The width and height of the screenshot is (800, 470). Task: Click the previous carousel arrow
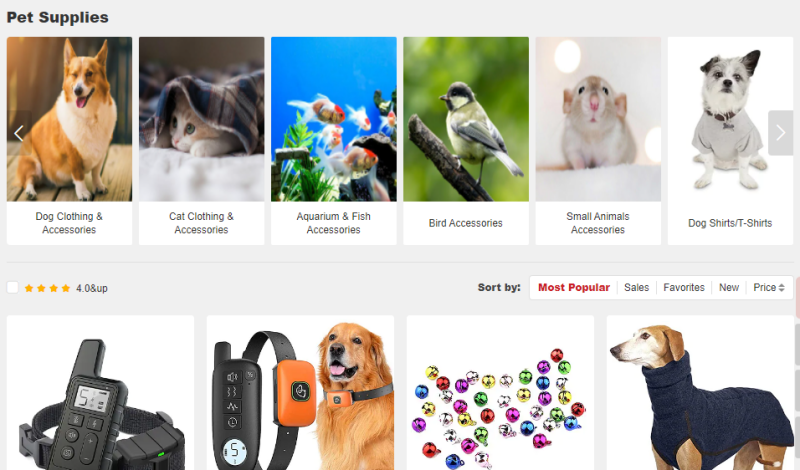[x=19, y=133]
